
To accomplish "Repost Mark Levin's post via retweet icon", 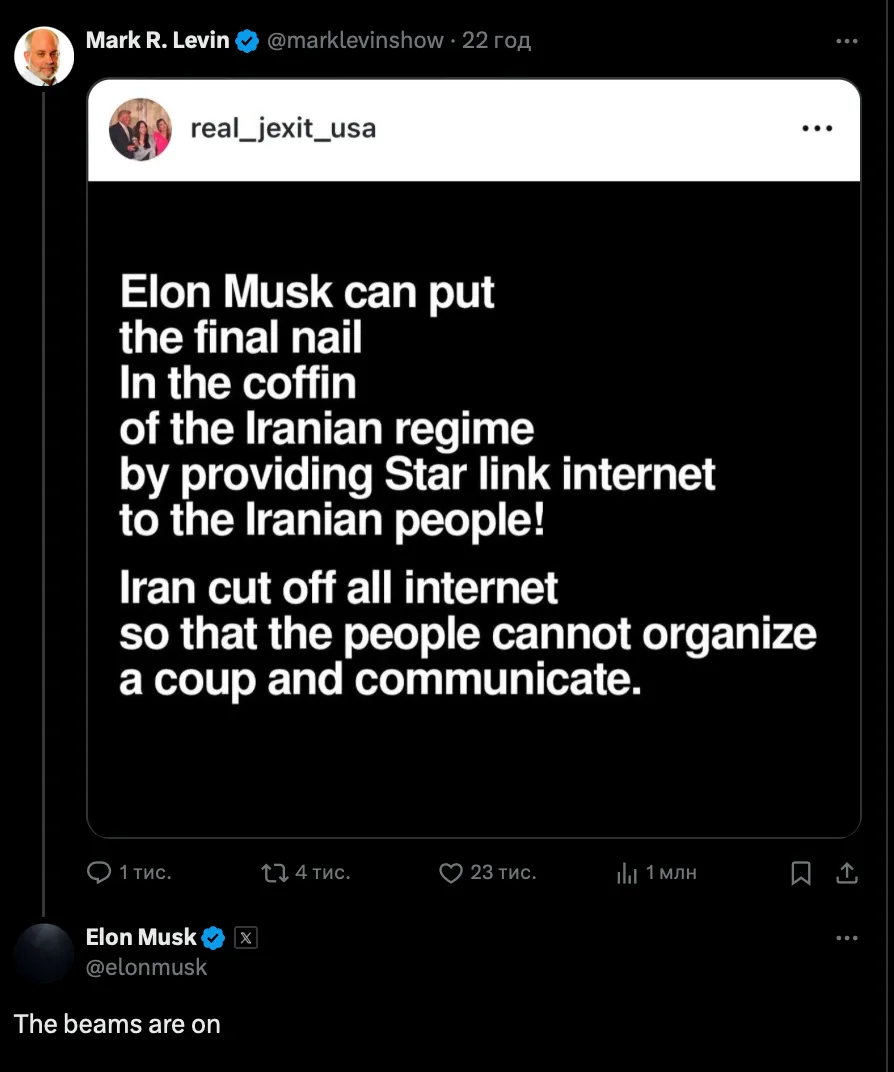I will point(274,873).
